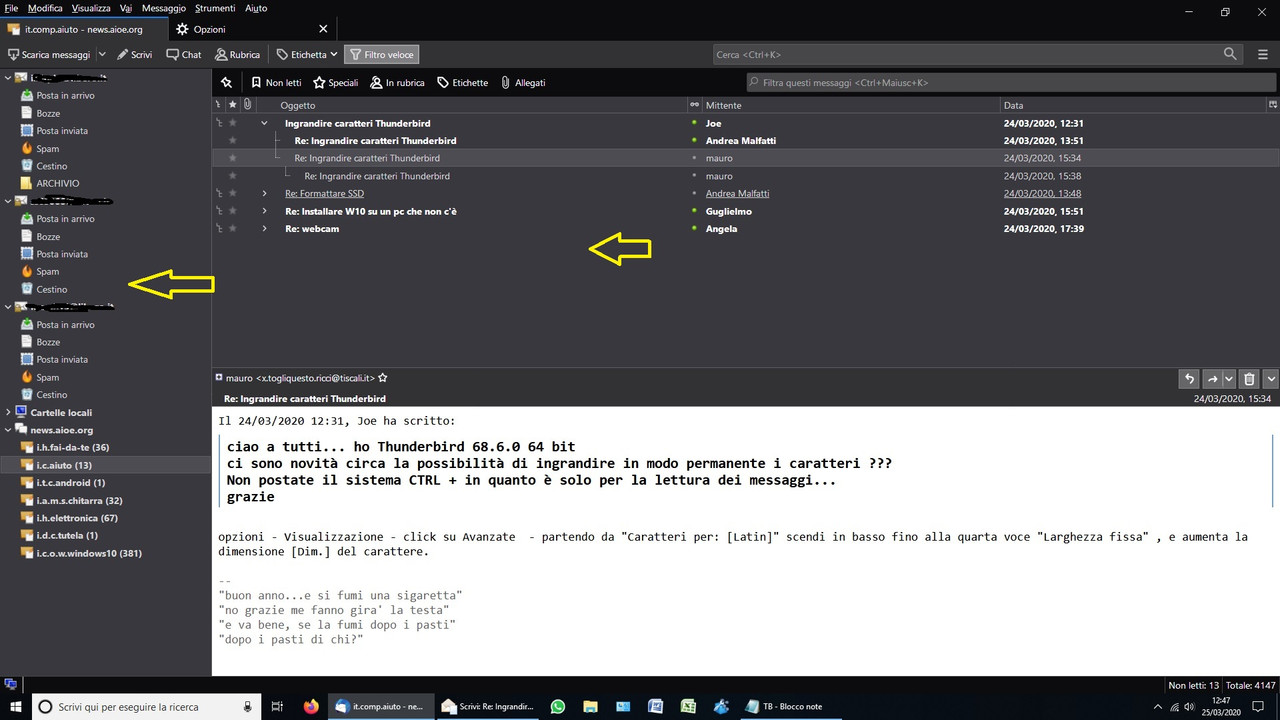Click the global Cerca search field
Image resolution: width=1280 pixels, height=720 pixels.
coord(977,54)
